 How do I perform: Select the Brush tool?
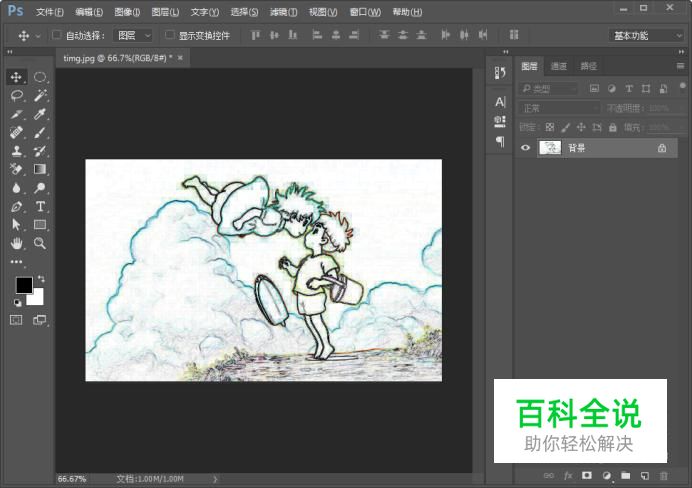click(x=40, y=132)
